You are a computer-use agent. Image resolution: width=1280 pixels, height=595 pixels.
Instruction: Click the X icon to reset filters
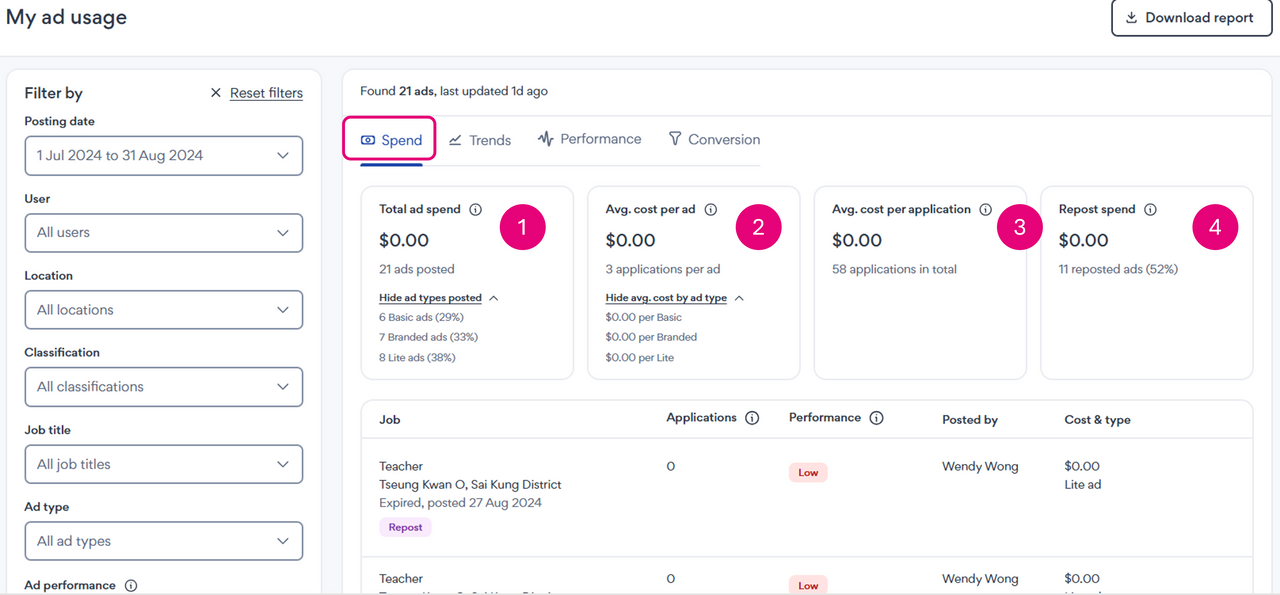tap(215, 93)
